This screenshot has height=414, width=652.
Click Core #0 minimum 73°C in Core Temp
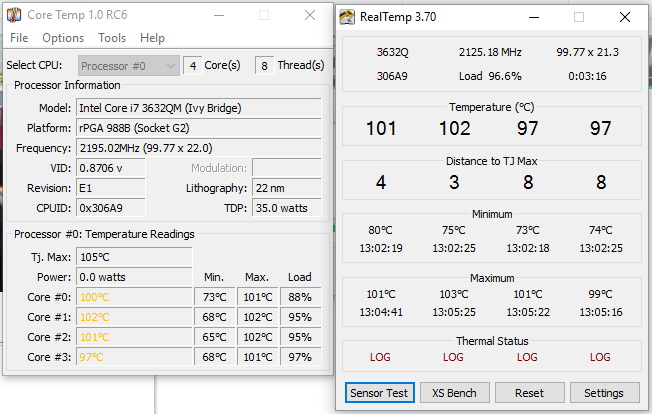point(215,297)
